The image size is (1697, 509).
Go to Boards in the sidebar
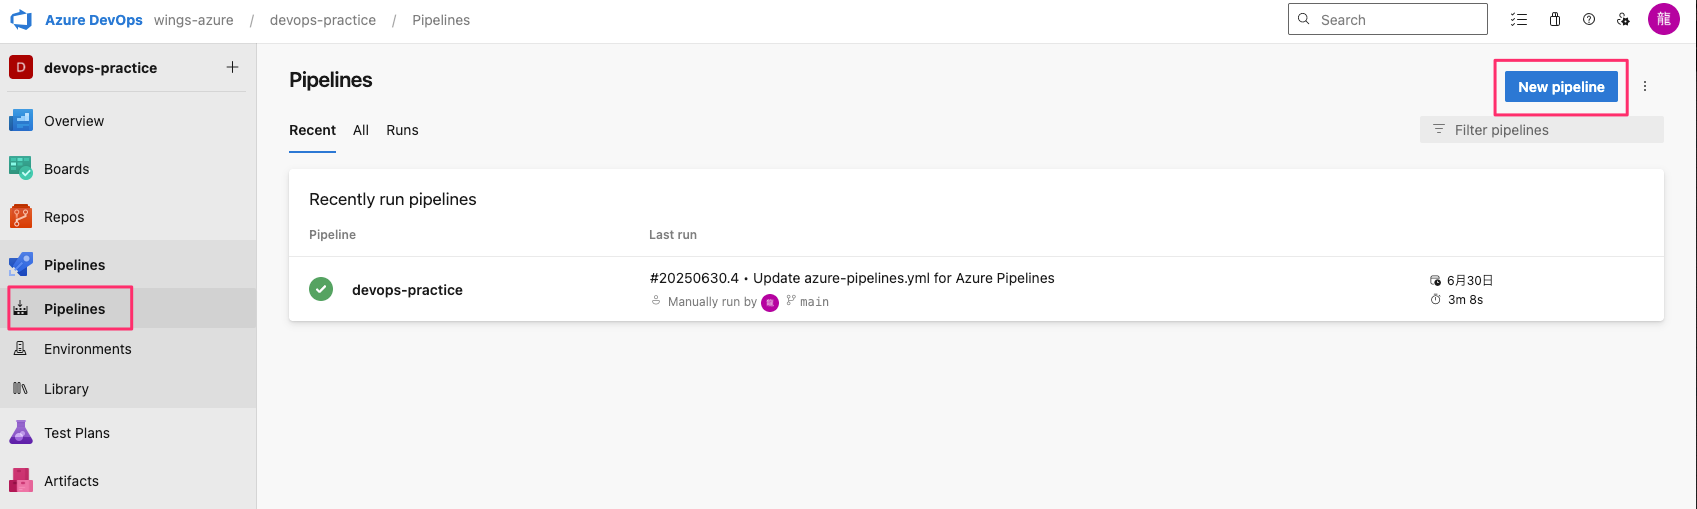click(x=66, y=169)
